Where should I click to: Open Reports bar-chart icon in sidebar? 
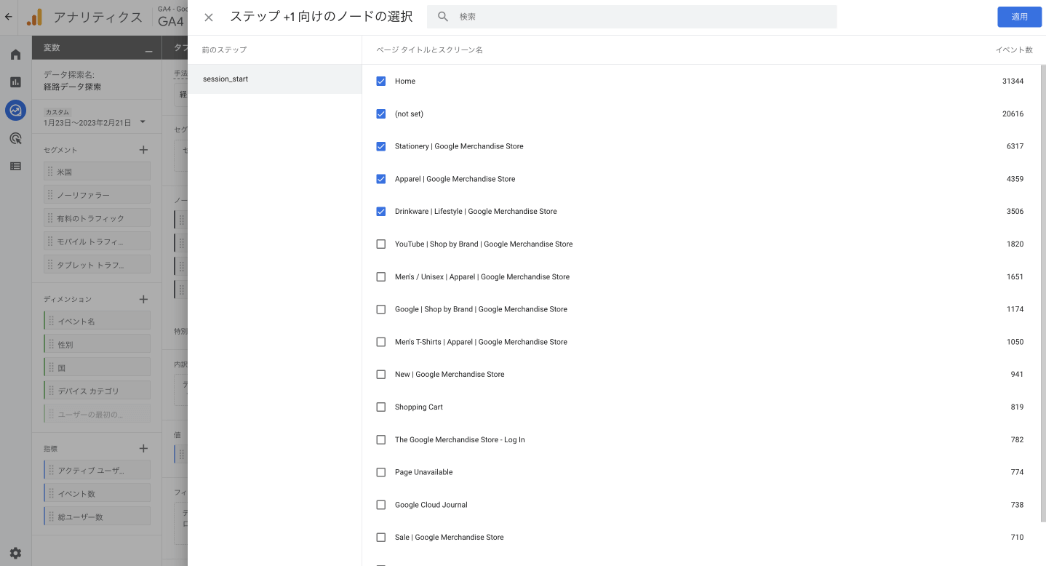(15, 82)
